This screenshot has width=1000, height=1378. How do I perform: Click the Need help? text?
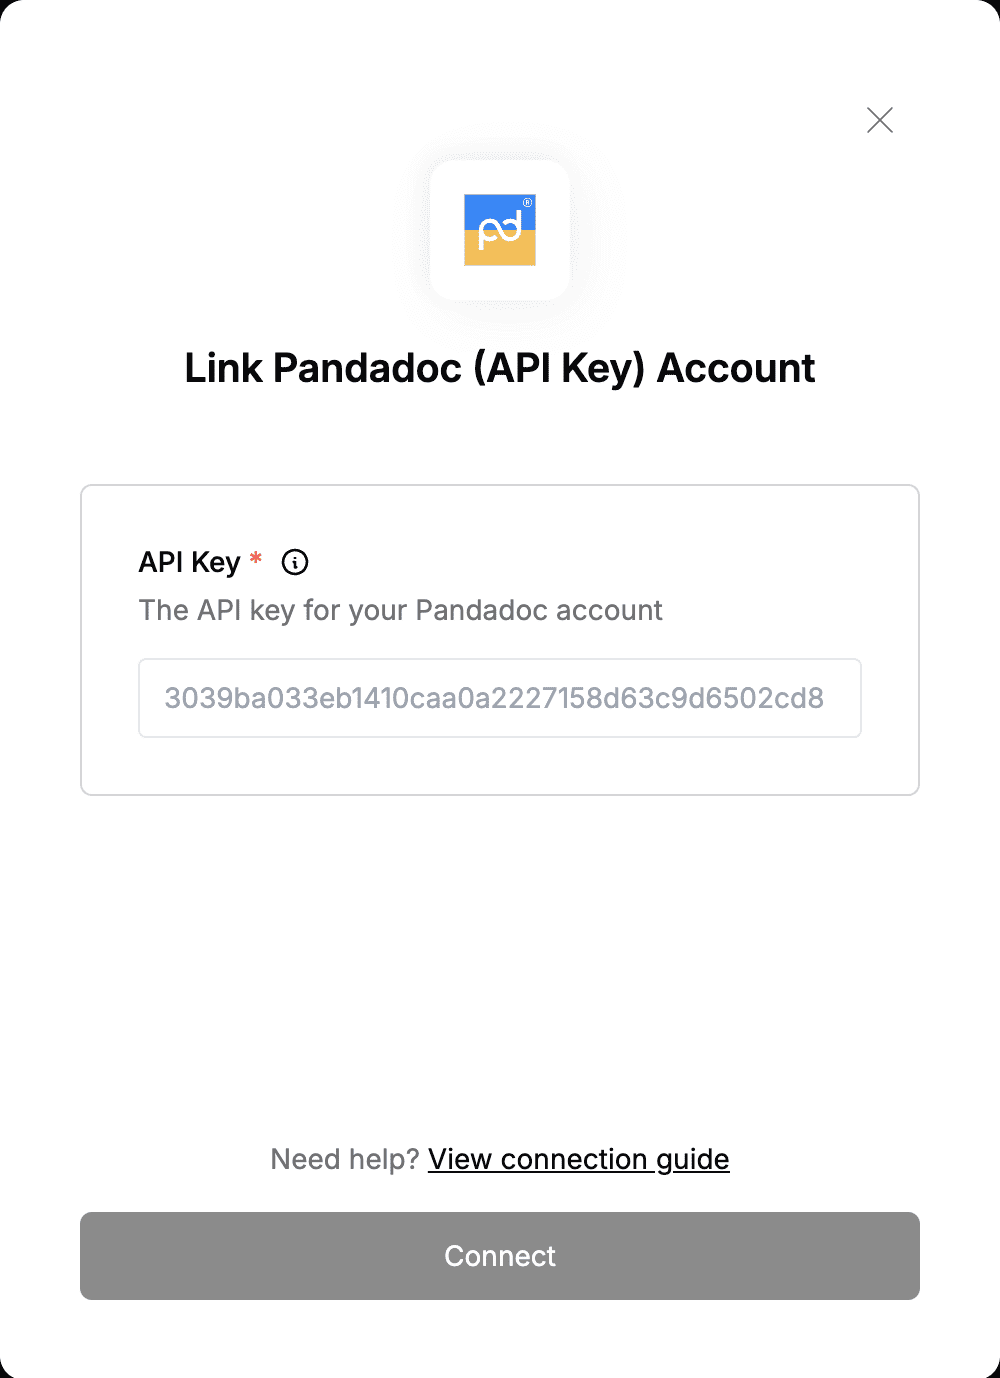345,1159
